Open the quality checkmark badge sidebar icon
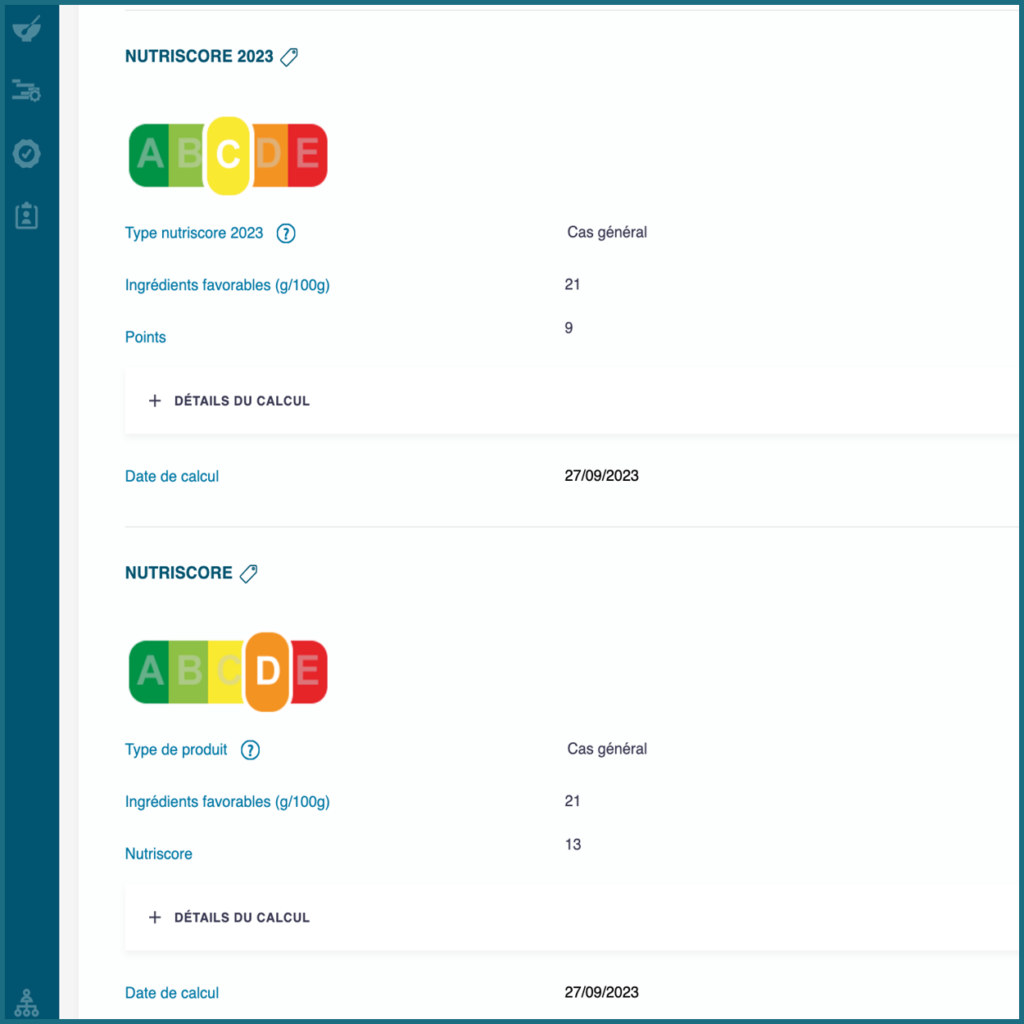The image size is (1024, 1024). pyautogui.click(x=27, y=154)
